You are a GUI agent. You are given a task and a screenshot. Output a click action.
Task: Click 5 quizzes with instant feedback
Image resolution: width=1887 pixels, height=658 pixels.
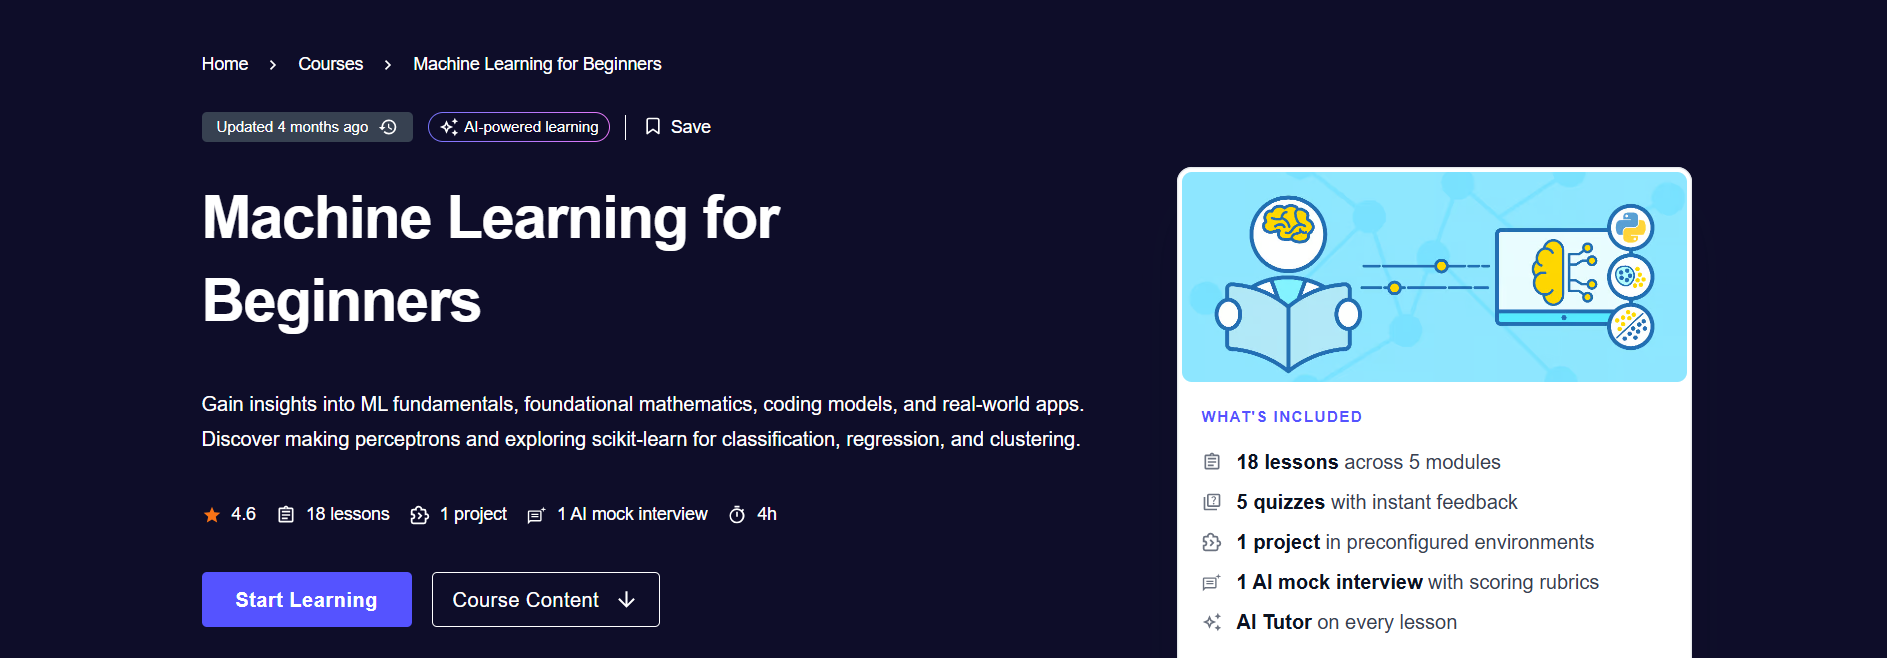[x=1377, y=502]
